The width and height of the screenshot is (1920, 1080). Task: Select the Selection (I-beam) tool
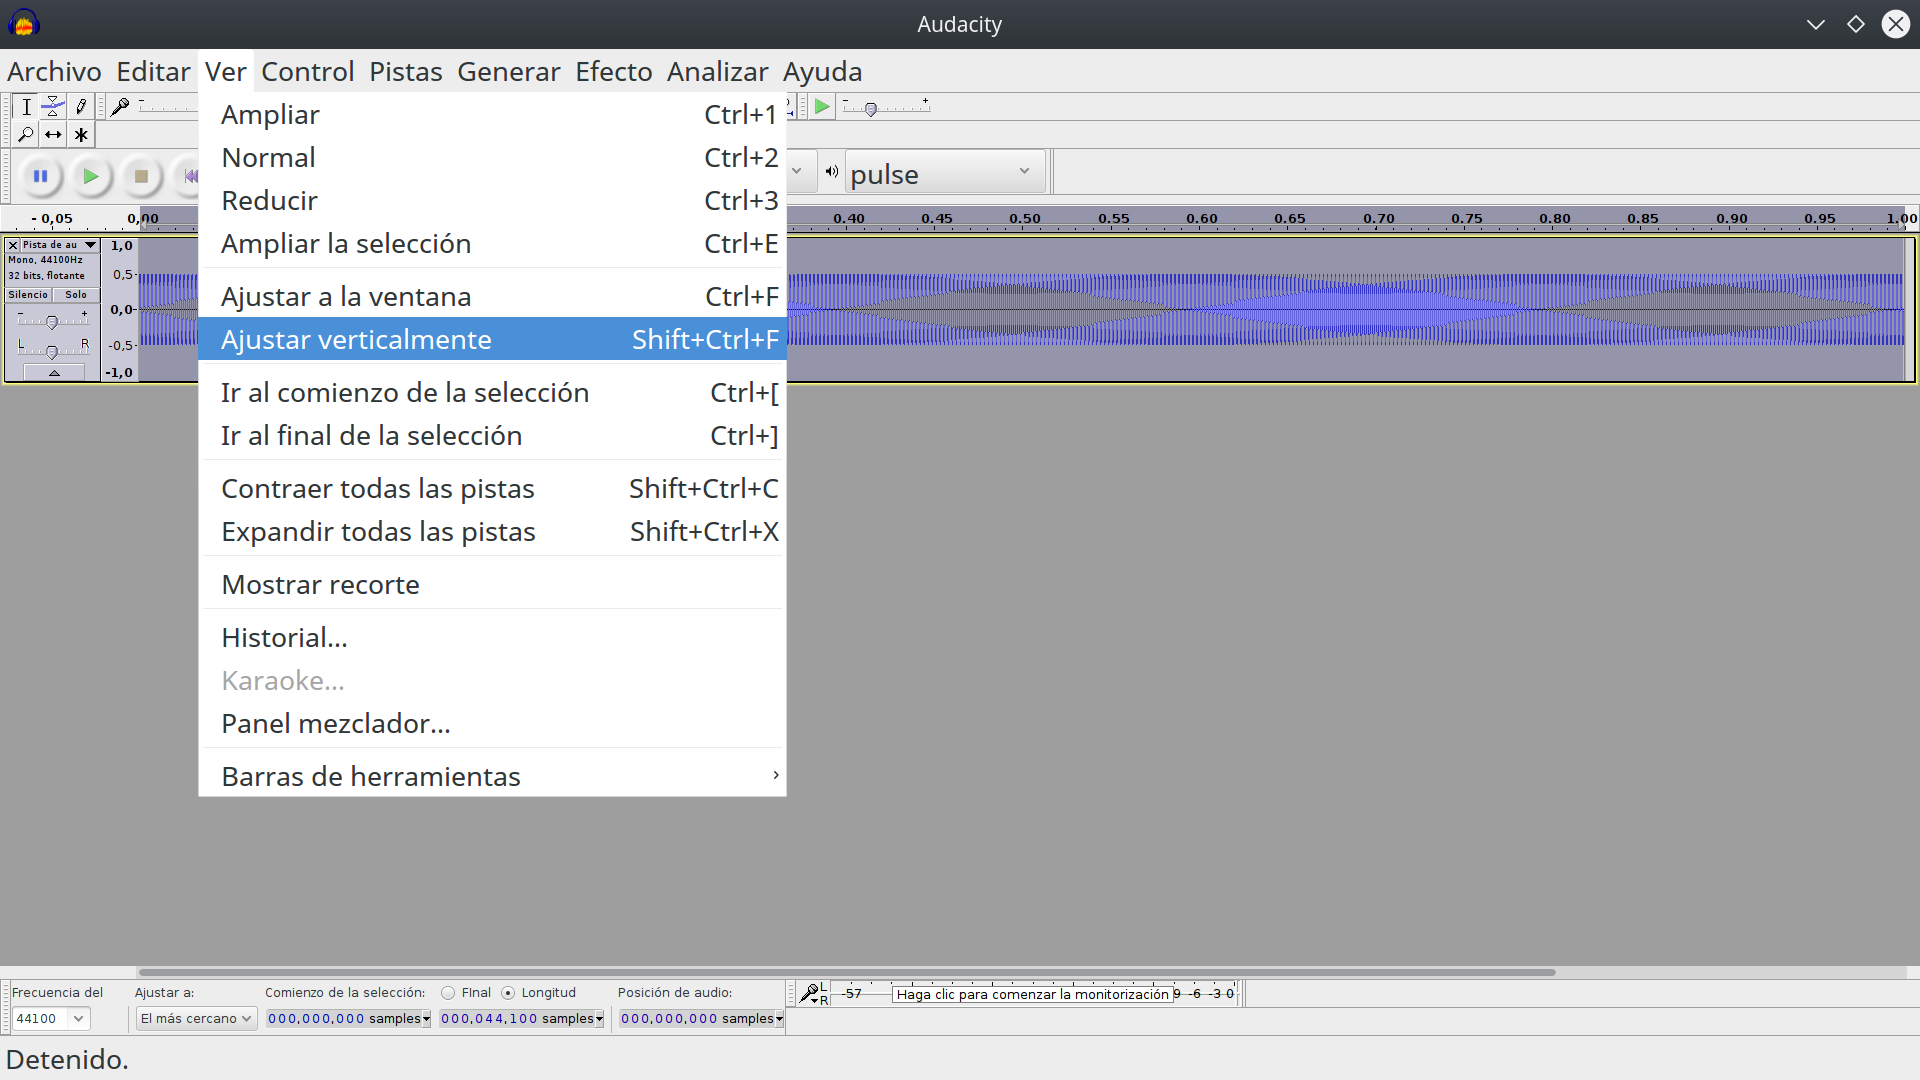coord(27,107)
